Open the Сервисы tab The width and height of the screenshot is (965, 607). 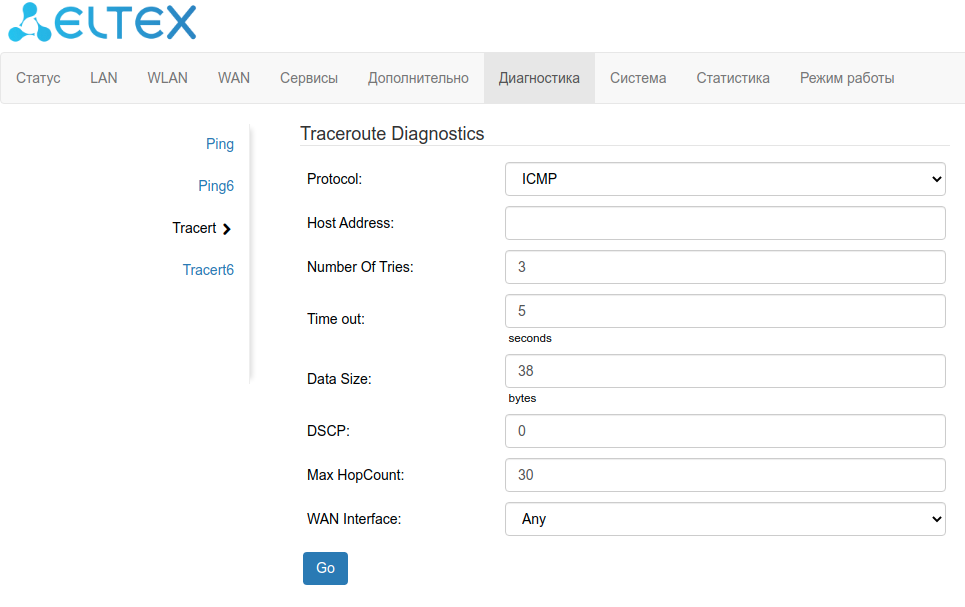point(309,78)
